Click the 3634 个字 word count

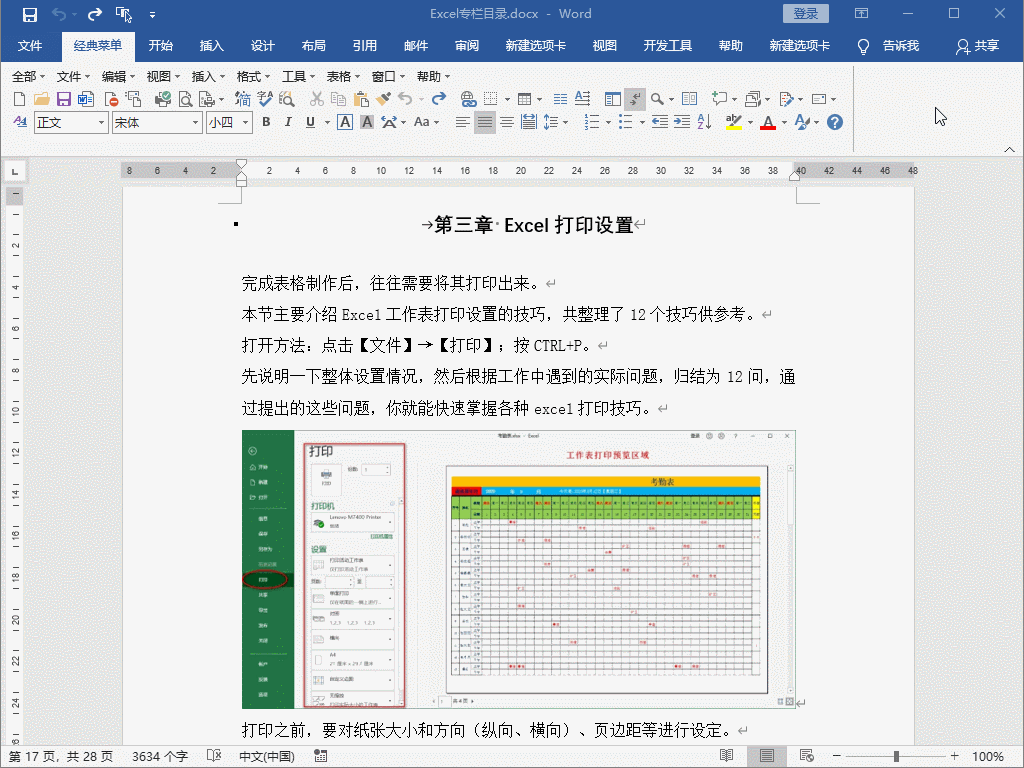coord(160,756)
